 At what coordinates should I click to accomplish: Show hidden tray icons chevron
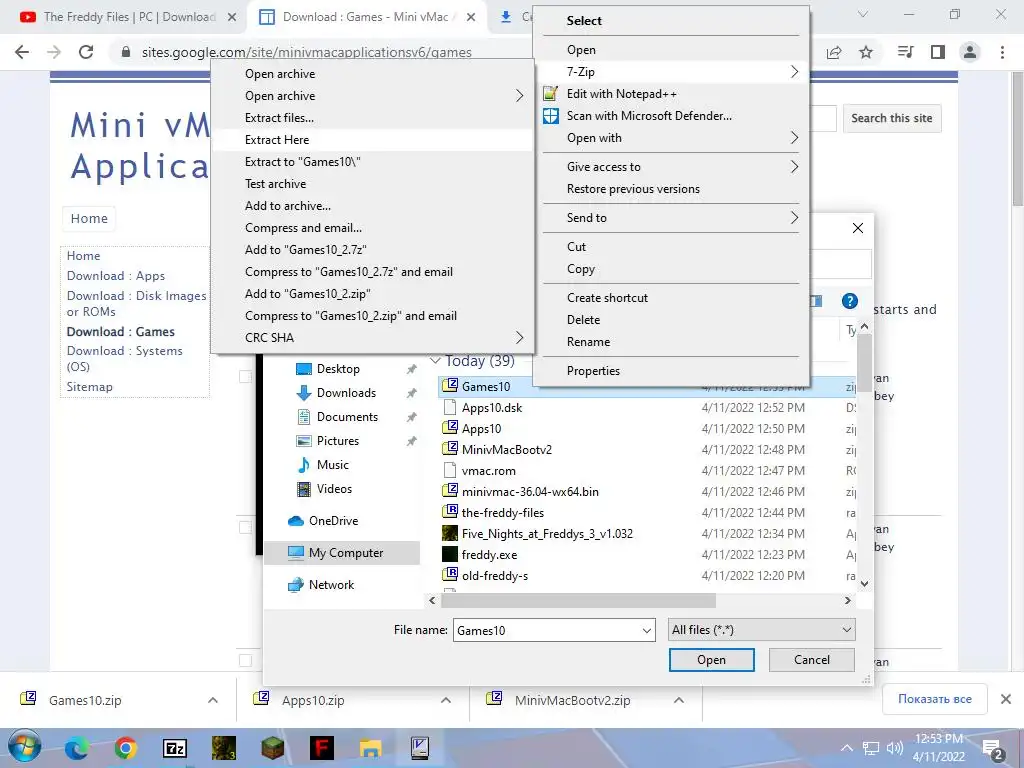coord(846,748)
